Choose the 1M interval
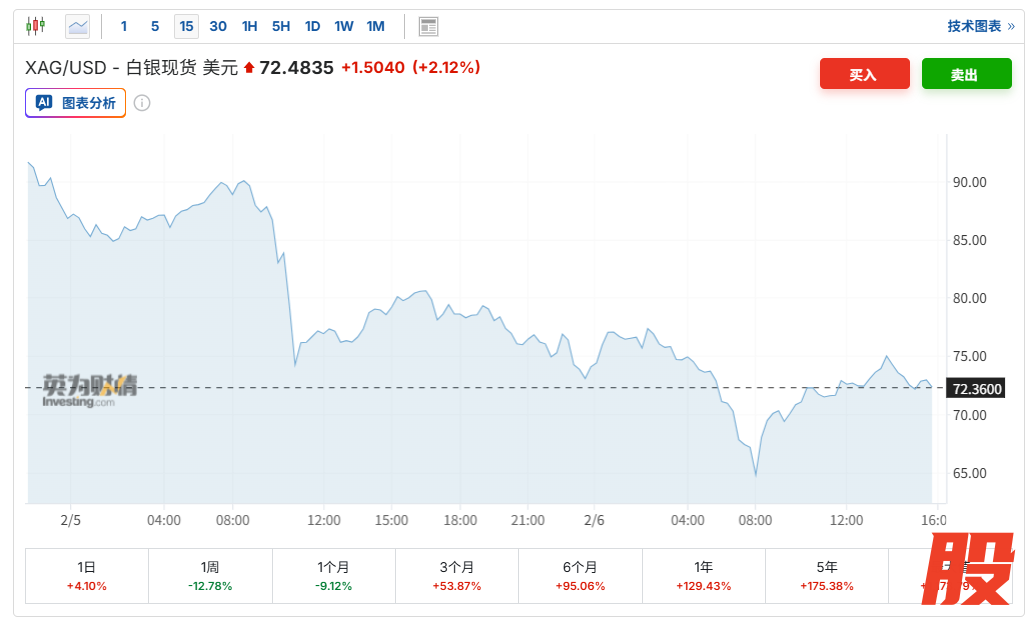 point(376,26)
